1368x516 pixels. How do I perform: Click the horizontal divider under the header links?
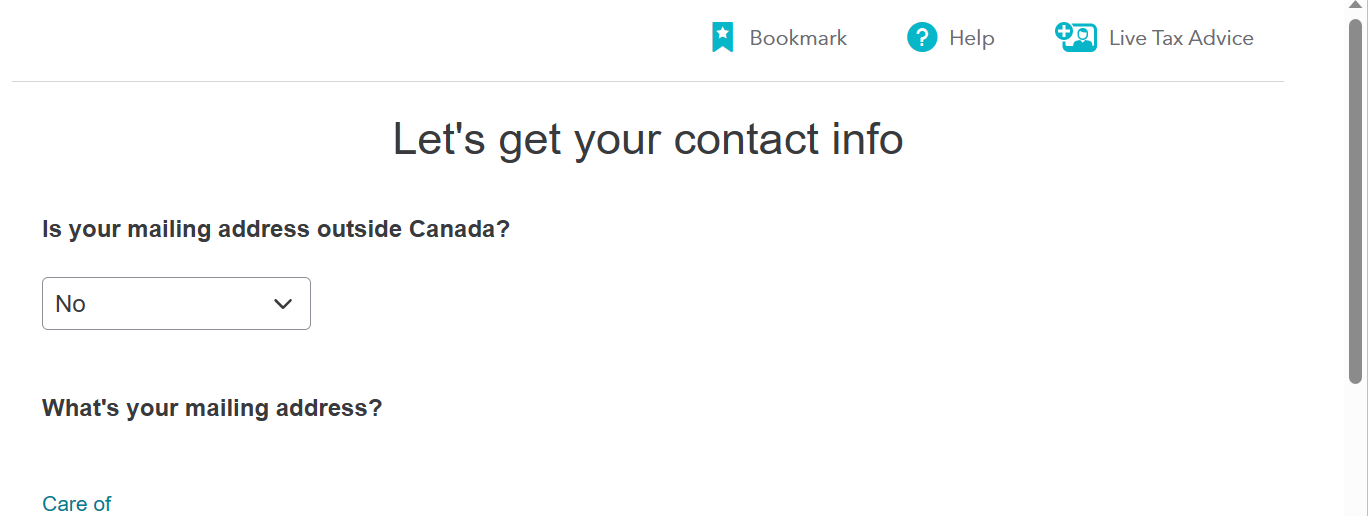tap(648, 81)
